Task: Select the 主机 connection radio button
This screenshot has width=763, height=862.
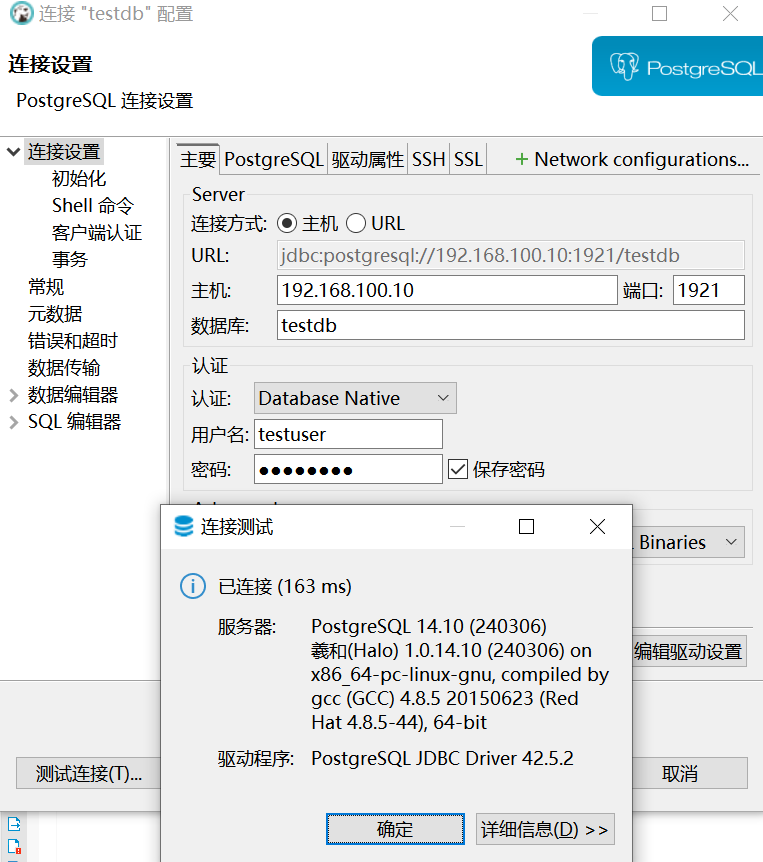Action: (x=287, y=223)
